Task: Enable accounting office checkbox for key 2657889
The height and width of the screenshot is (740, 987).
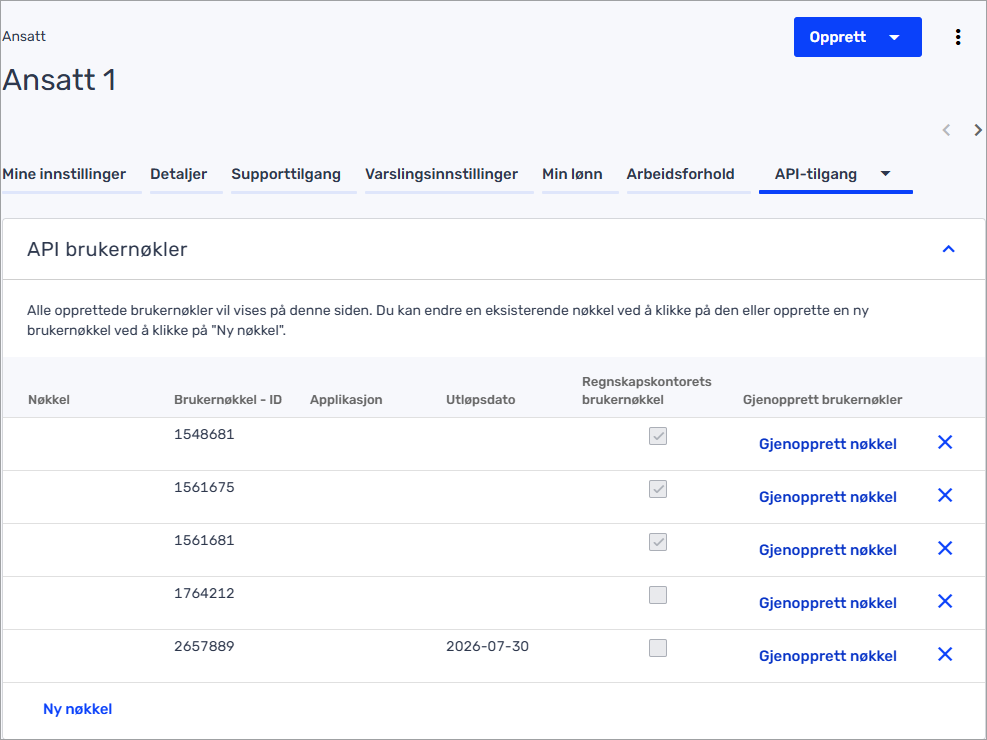Action: point(657,648)
